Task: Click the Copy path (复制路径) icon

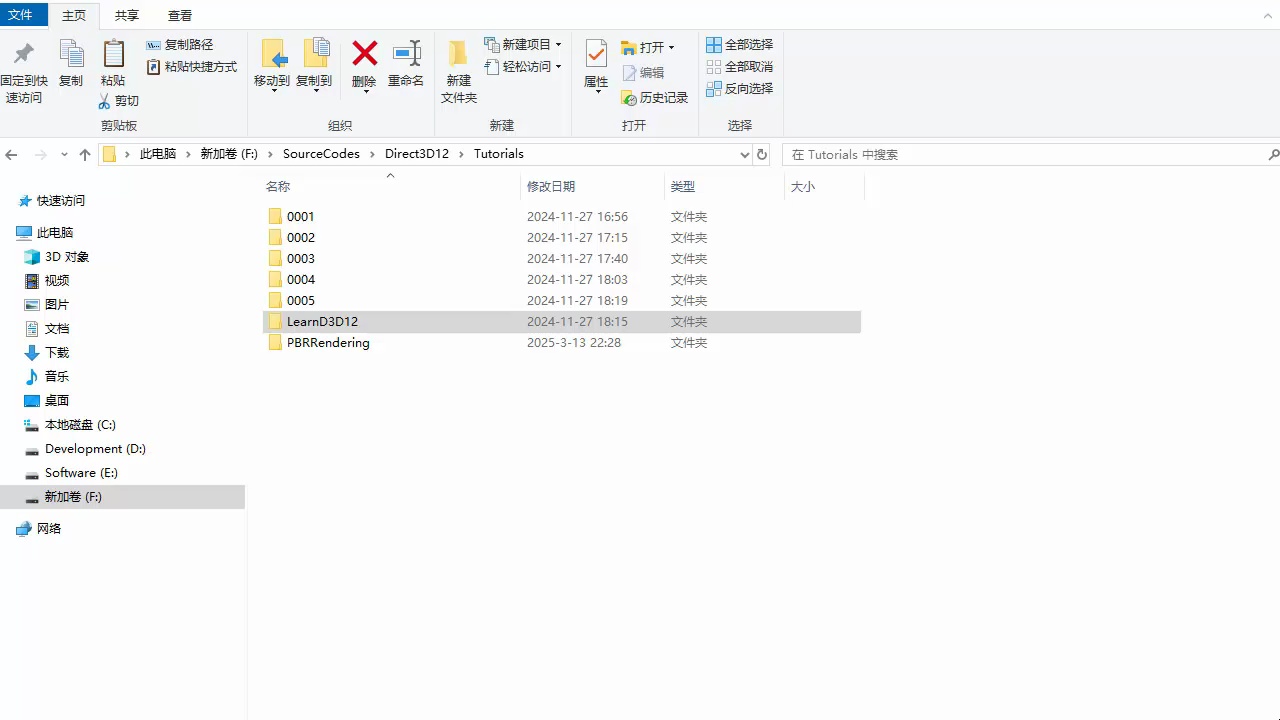Action: pos(181,44)
